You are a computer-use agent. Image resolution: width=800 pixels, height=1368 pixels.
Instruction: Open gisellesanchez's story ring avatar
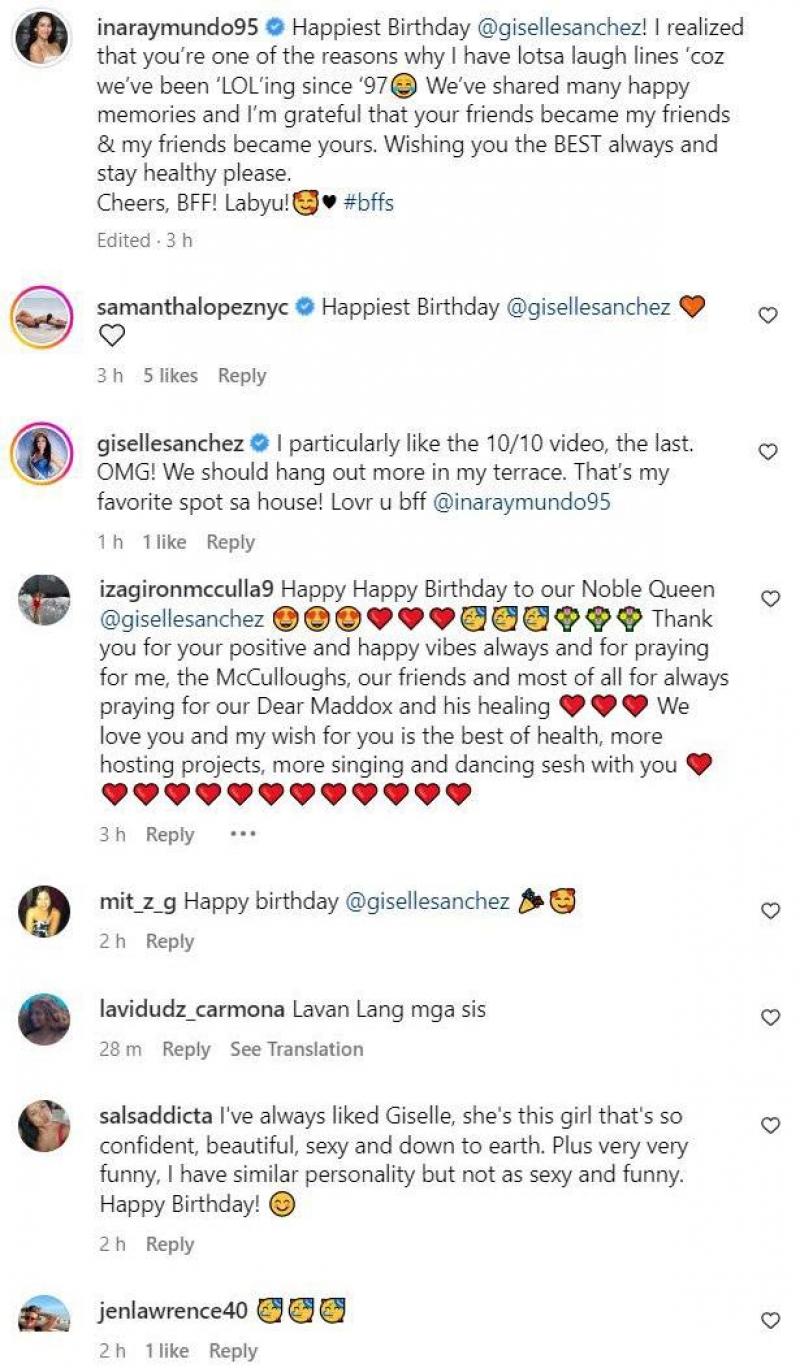(44, 454)
